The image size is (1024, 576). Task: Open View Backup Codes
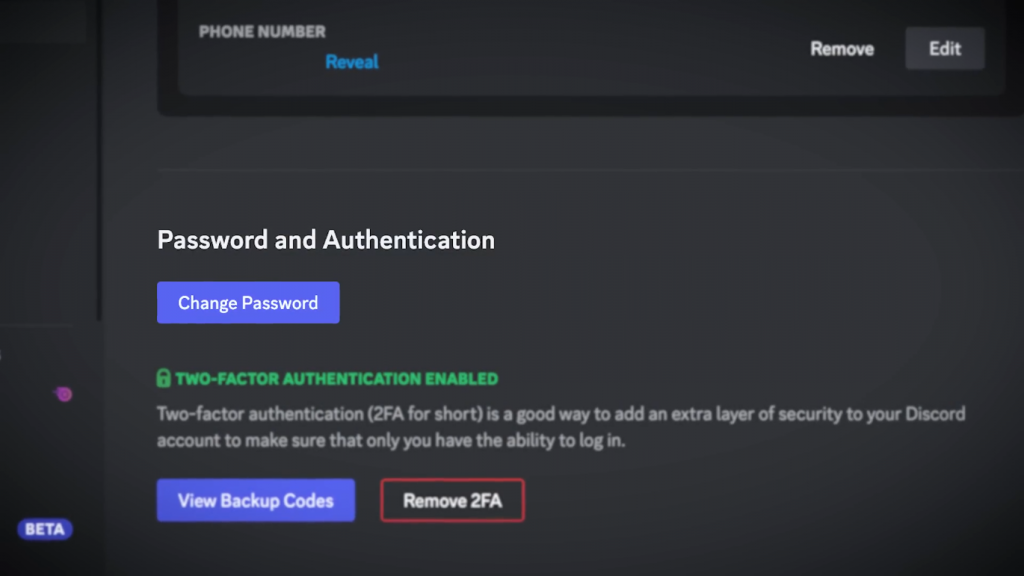255,500
